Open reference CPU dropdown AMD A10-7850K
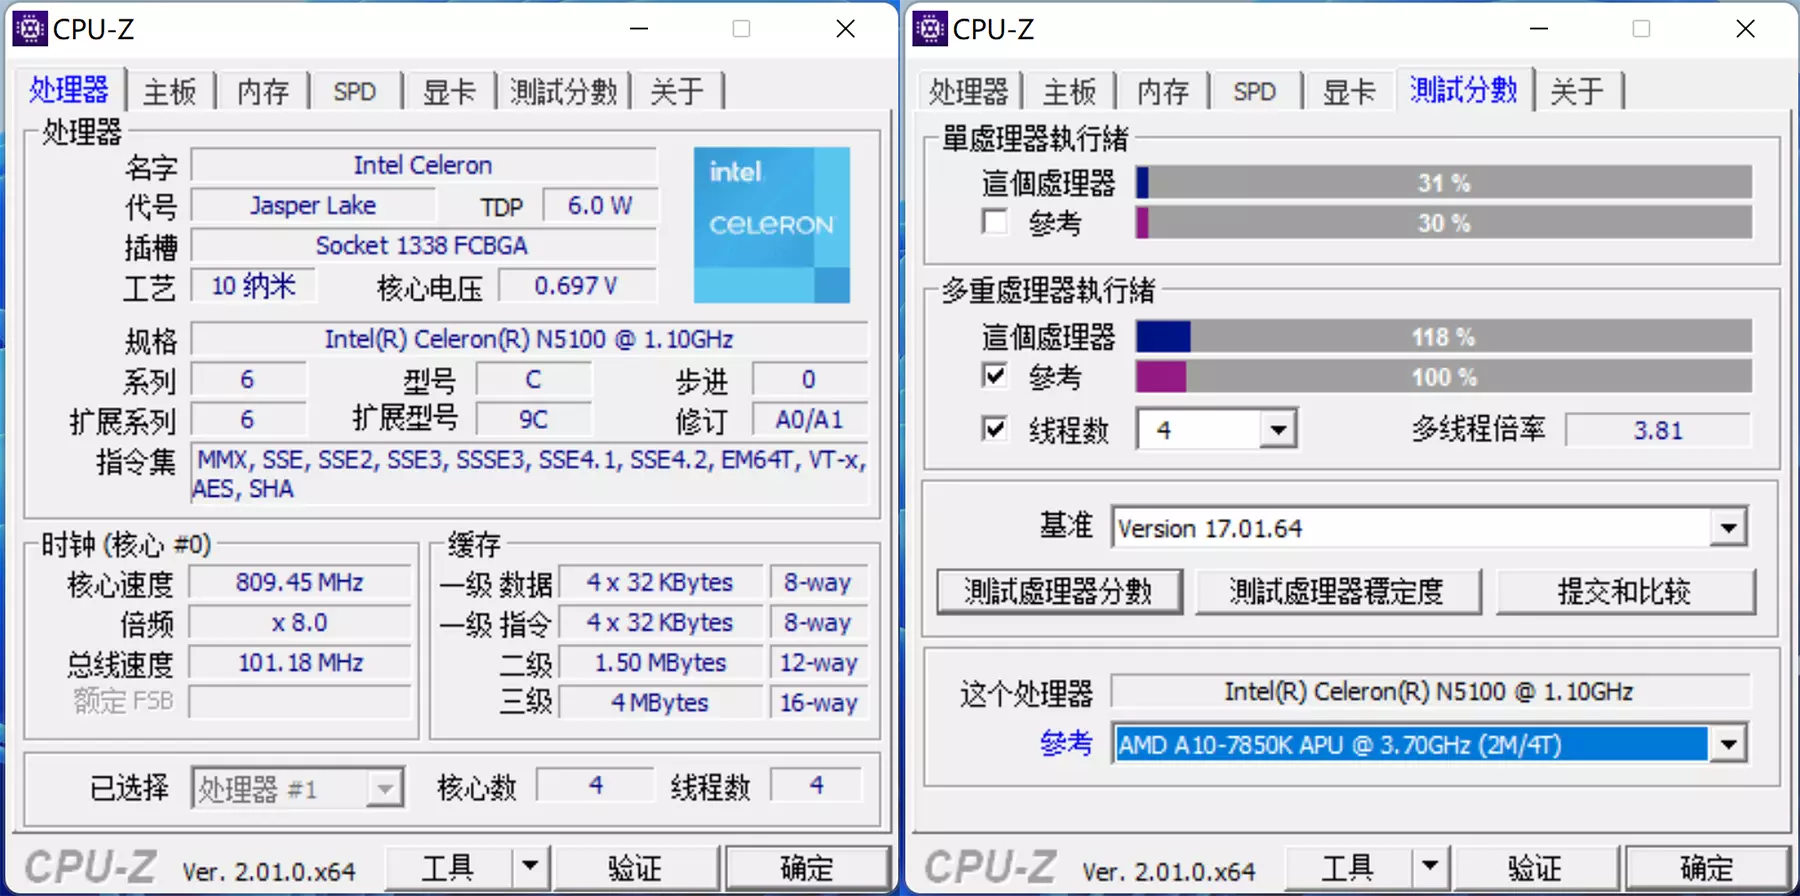The width and height of the screenshot is (1800, 896). [1728, 744]
